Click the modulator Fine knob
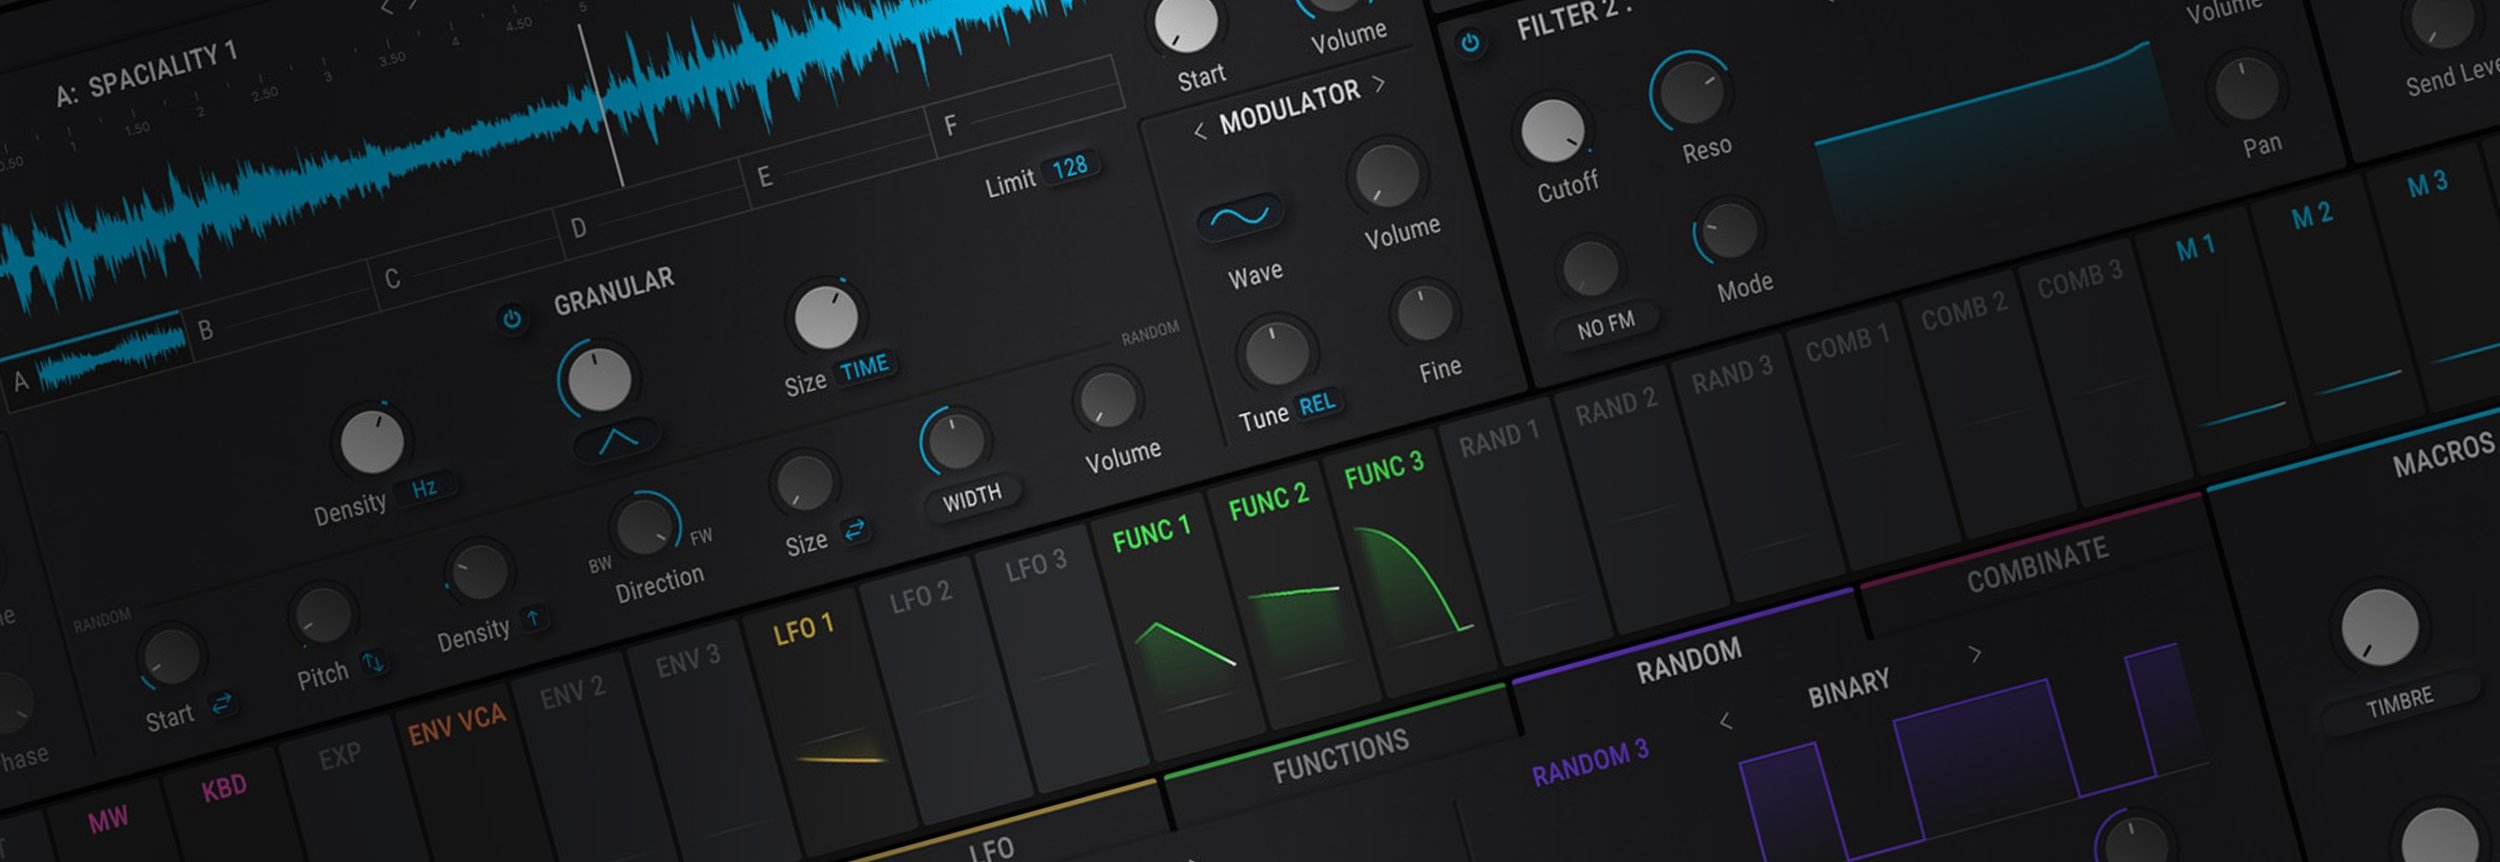Viewport: 2500px width, 862px height. pos(1424,313)
